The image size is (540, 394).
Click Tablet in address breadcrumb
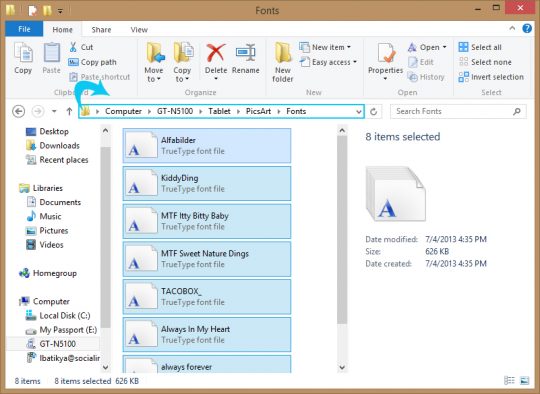219,112
